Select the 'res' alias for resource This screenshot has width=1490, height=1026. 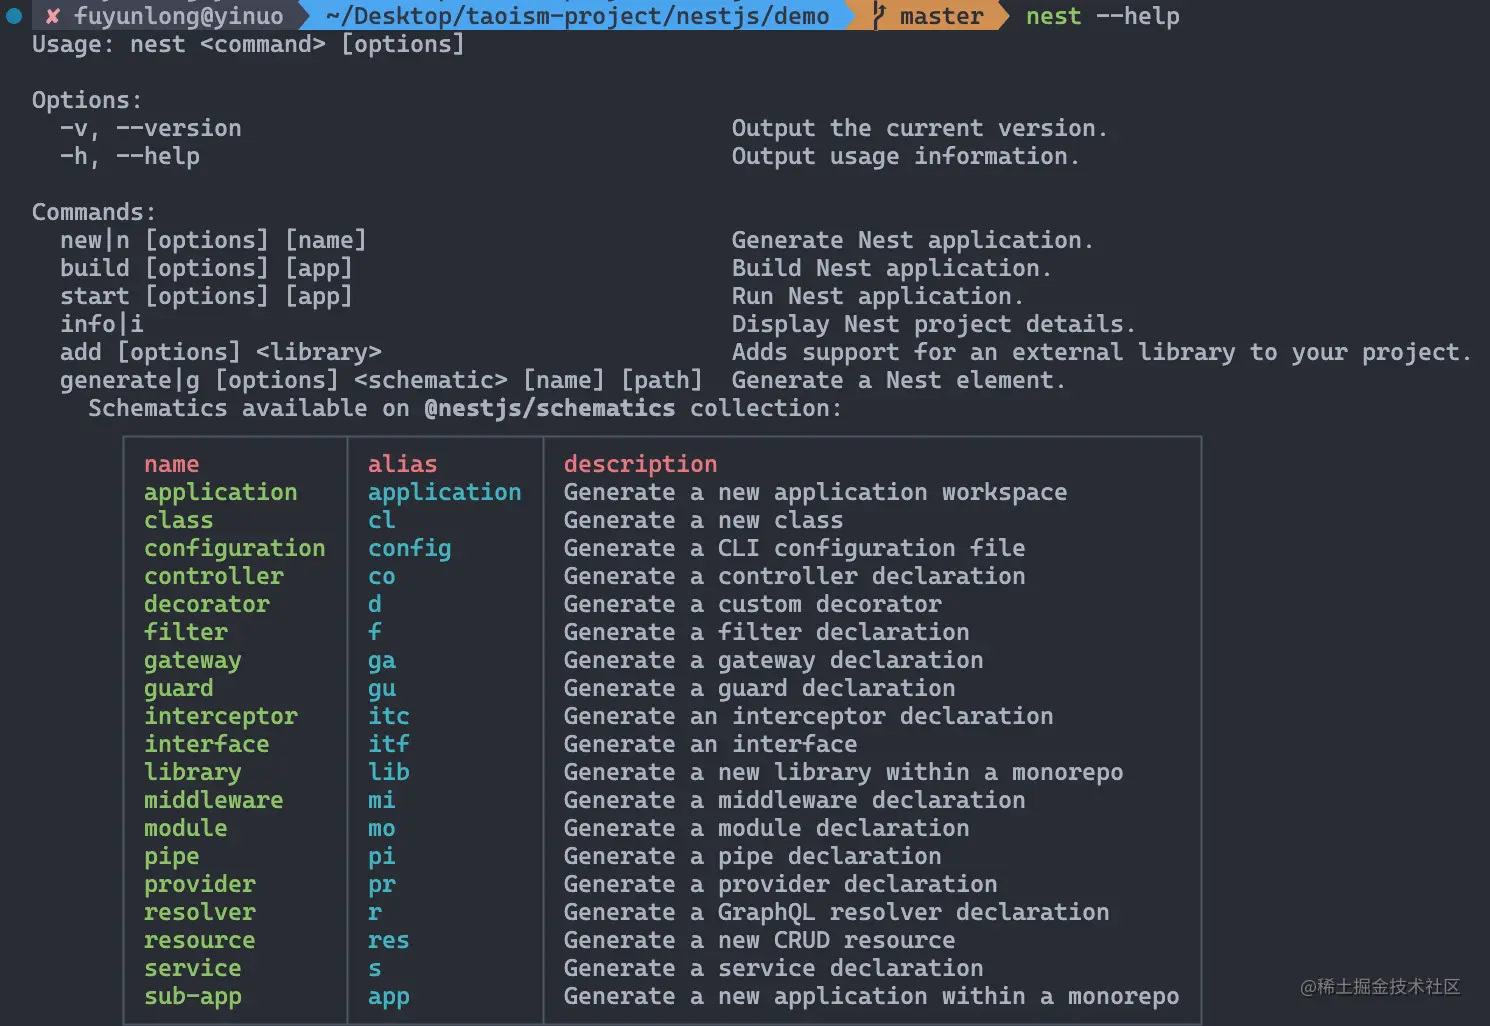tap(388, 940)
